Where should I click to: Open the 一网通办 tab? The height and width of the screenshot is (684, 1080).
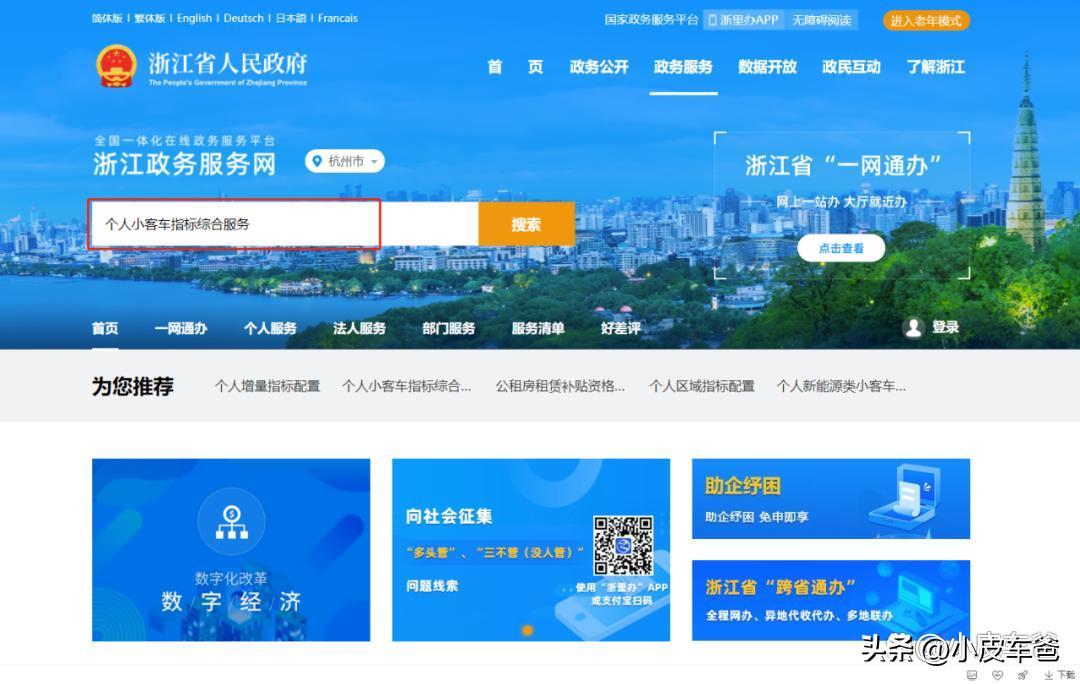point(180,327)
